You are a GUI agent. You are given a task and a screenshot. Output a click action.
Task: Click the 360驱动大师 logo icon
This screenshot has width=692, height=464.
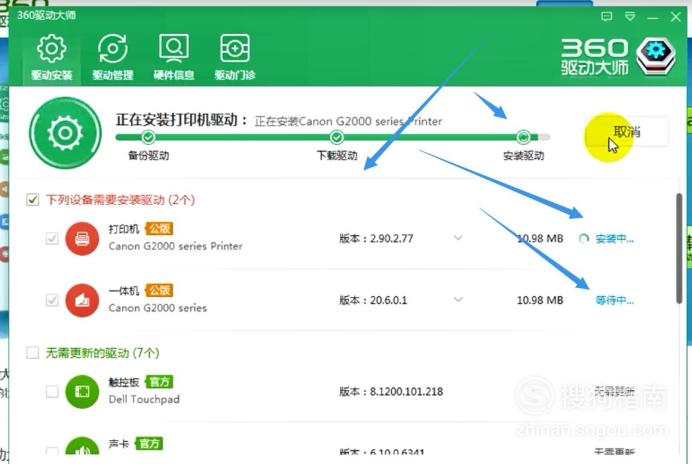pos(656,56)
